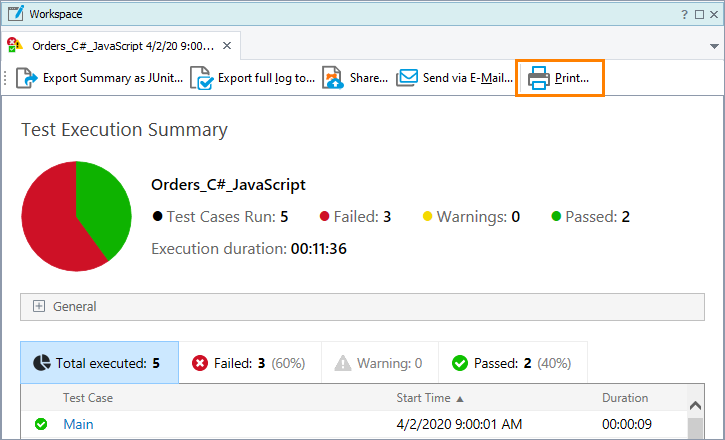Switch to the Passed filter tab
This screenshot has width=725, height=440.
[x=513, y=363]
